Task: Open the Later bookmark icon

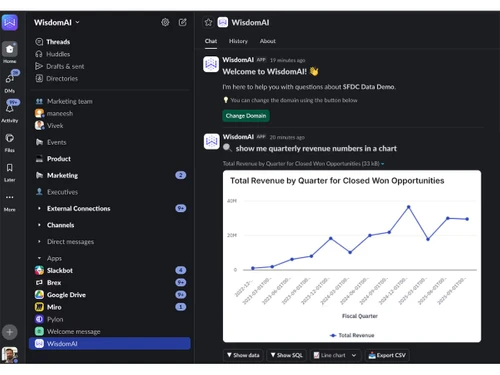Action: coord(10,167)
